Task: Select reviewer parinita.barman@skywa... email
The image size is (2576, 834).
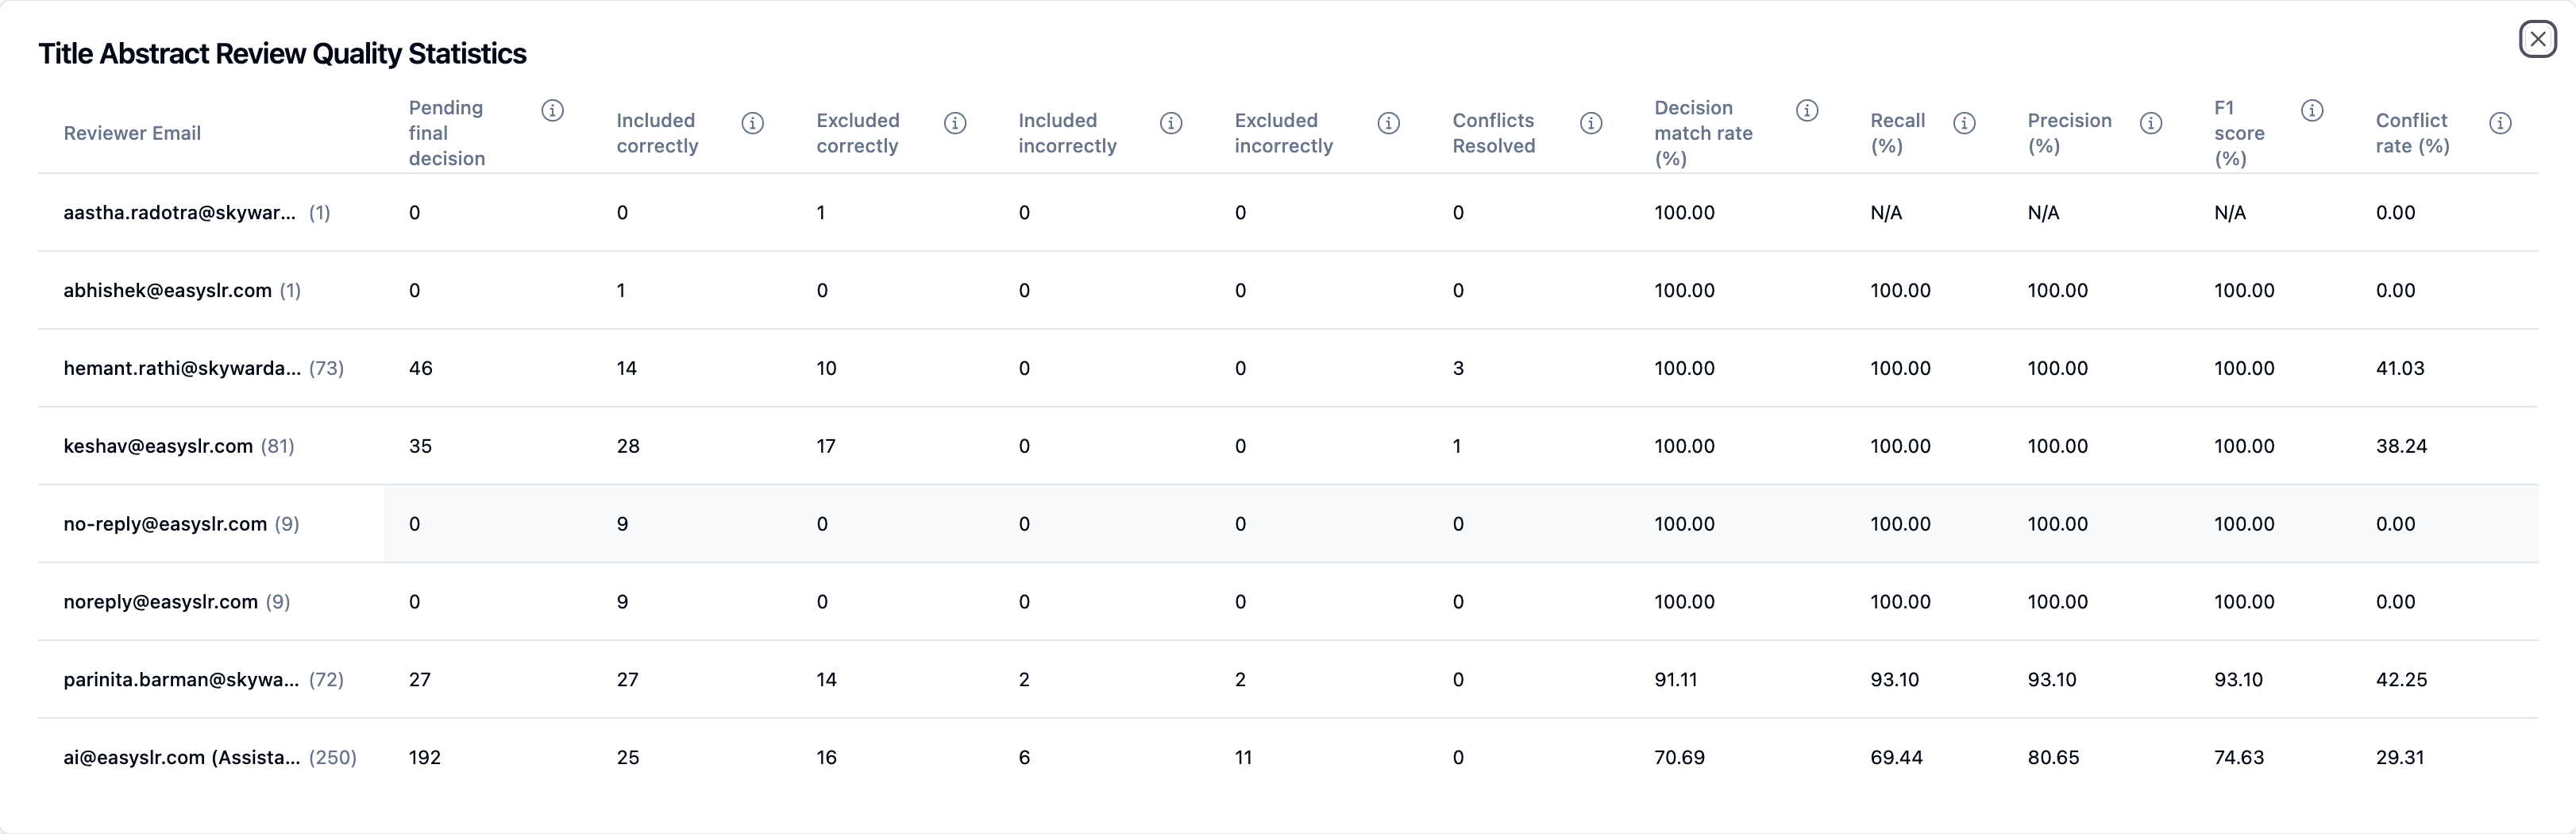Action: coord(181,680)
